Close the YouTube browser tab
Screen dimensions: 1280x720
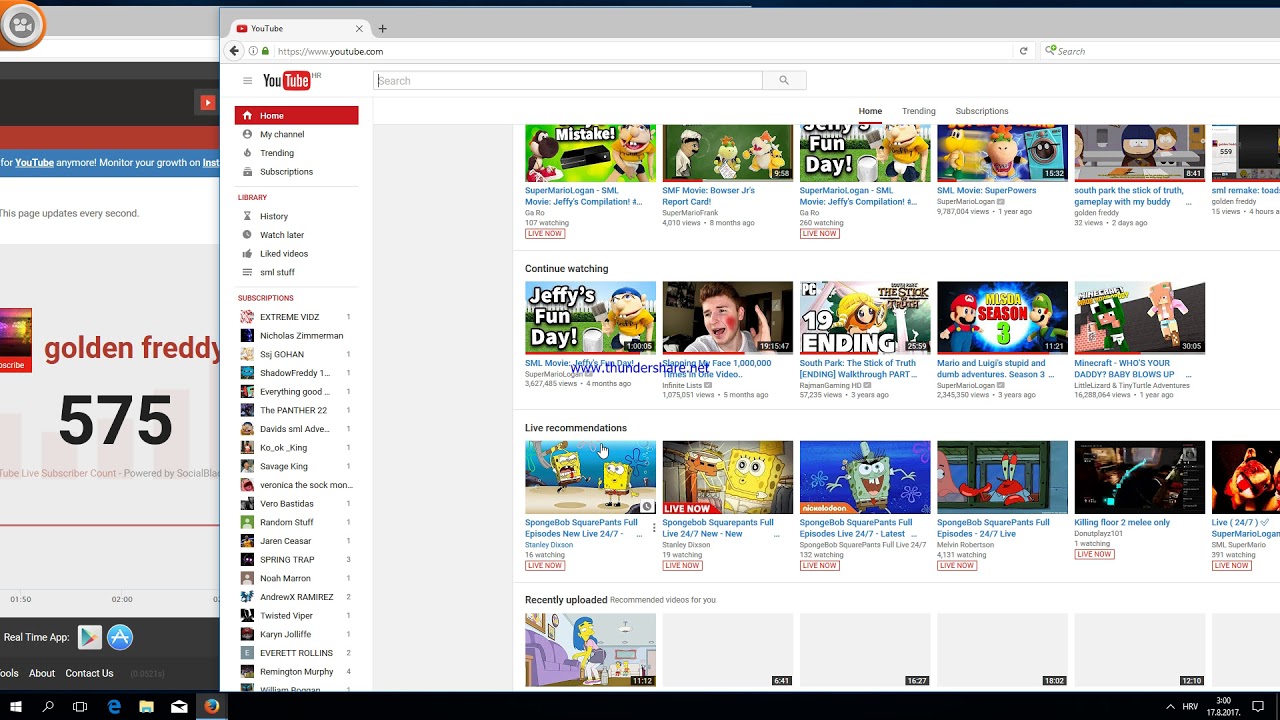pyautogui.click(x=359, y=29)
